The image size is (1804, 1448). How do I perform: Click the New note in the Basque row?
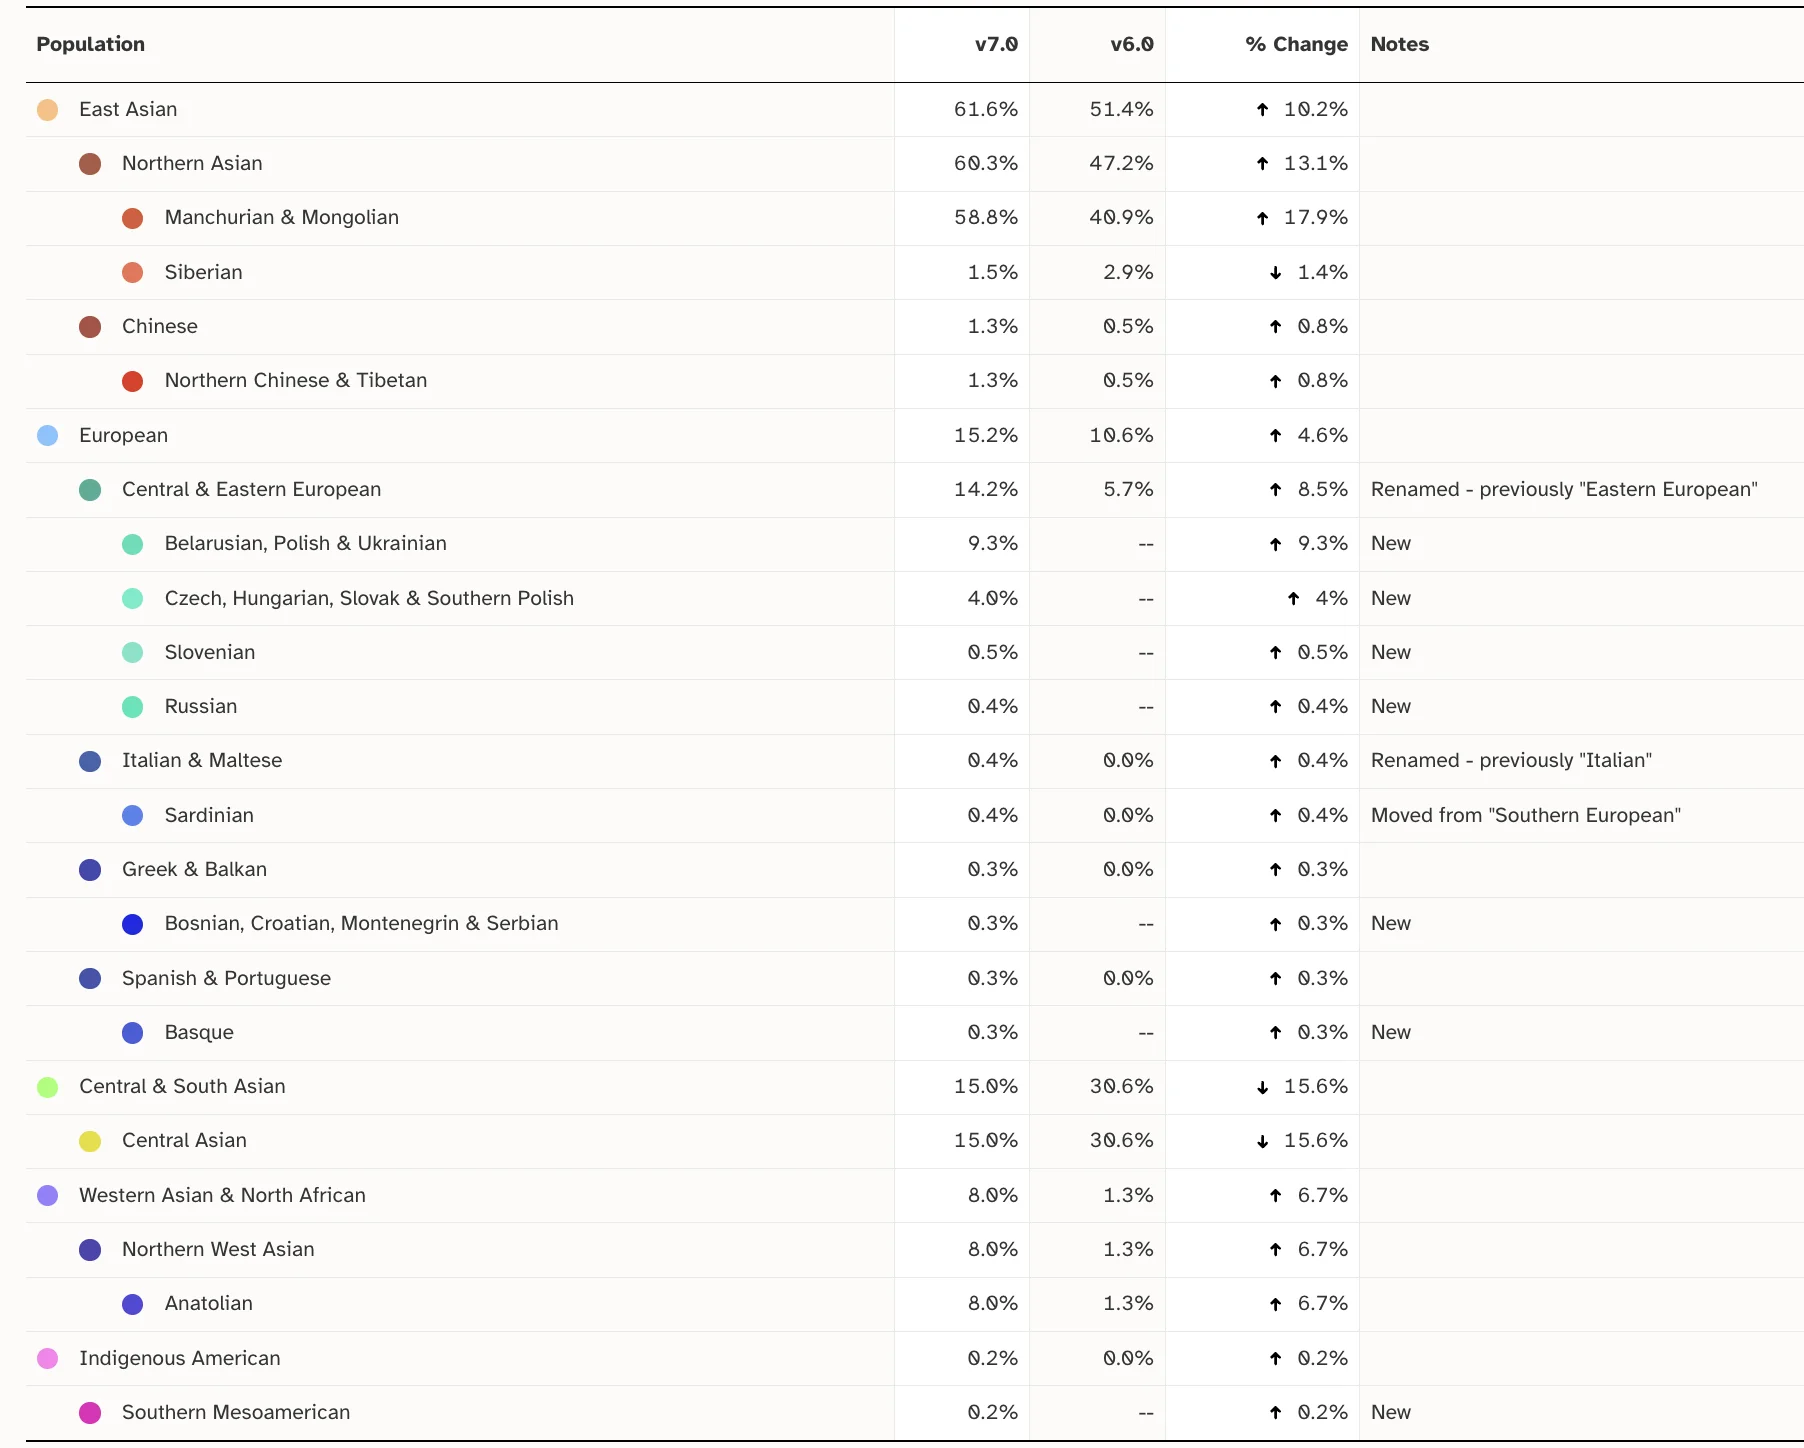point(1391,1032)
